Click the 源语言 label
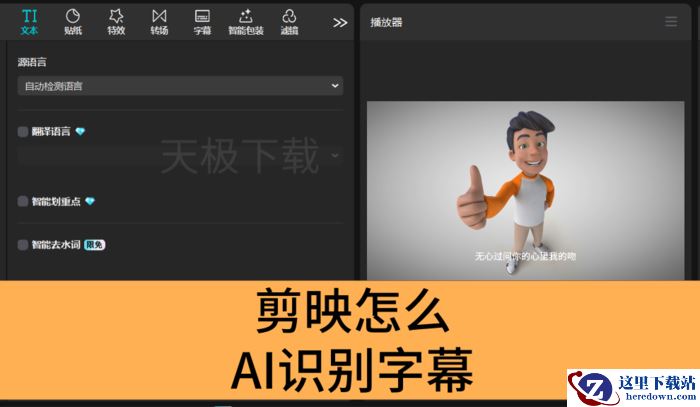 (32, 62)
